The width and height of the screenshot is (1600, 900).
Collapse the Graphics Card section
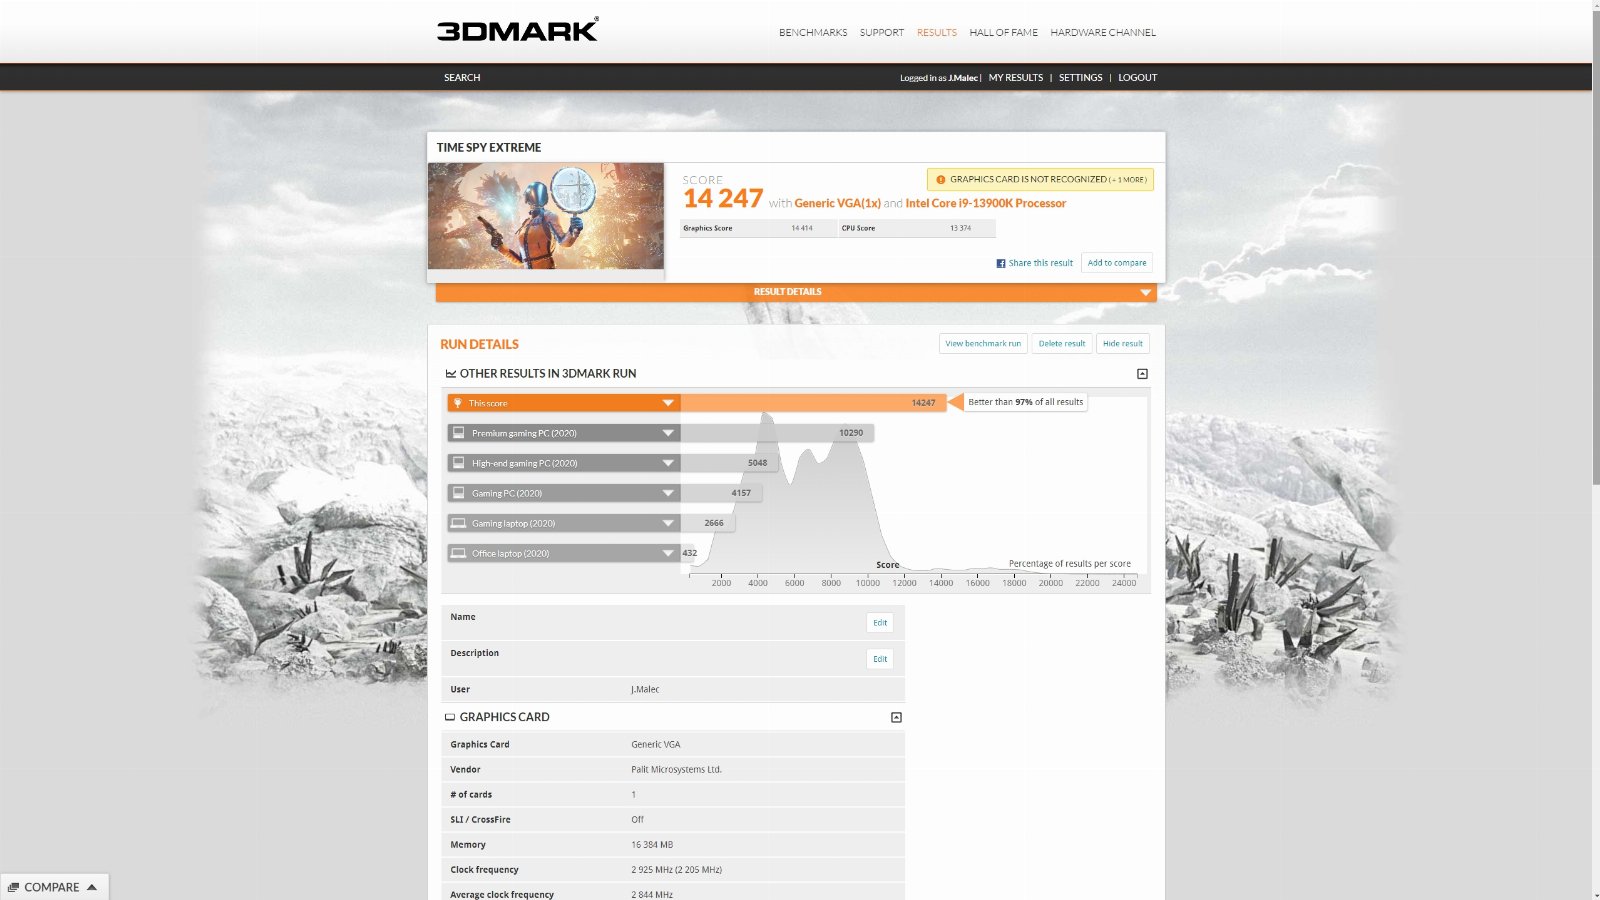click(x=896, y=717)
